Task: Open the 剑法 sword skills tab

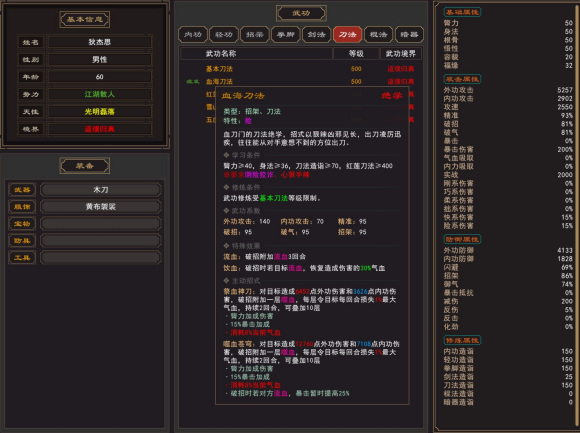Action: [316, 35]
